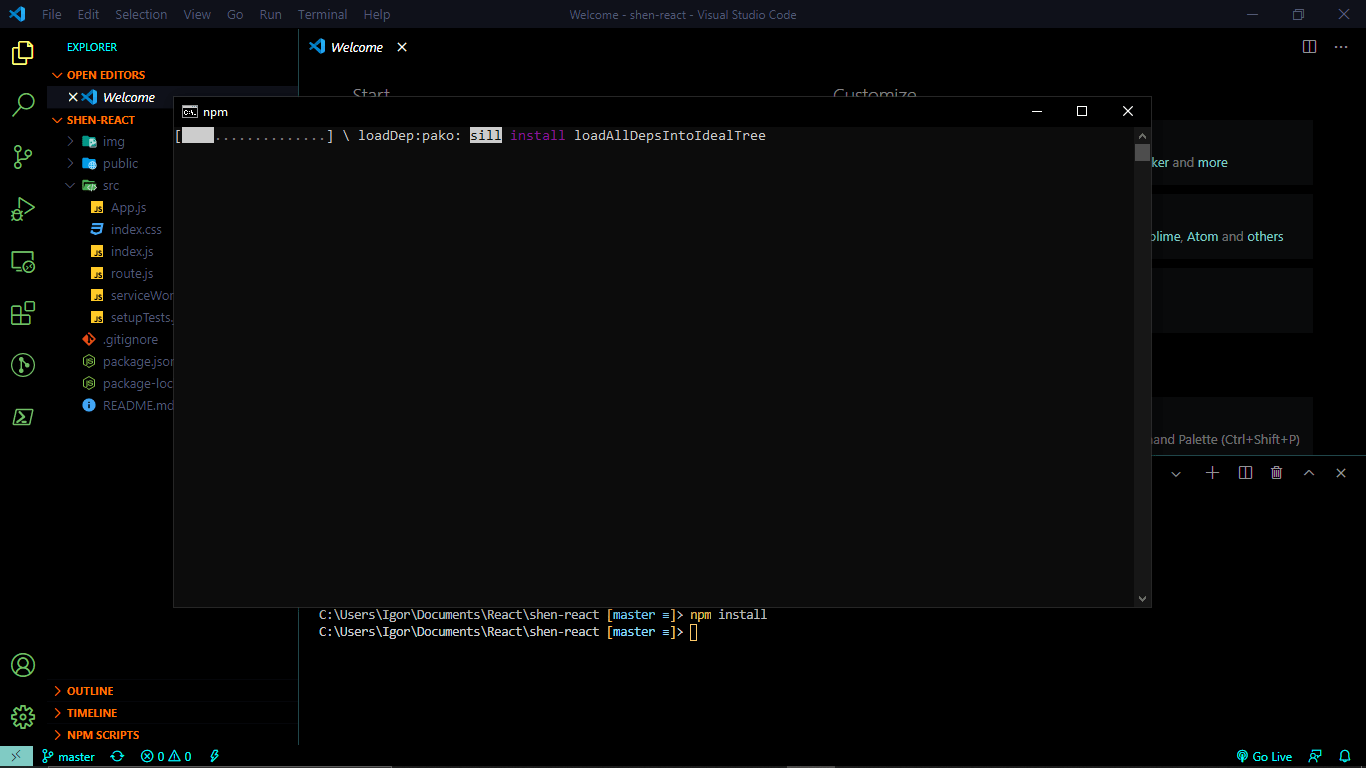The width and height of the screenshot is (1366, 768).
Task: Open the Manage gear icon
Action: 23,717
